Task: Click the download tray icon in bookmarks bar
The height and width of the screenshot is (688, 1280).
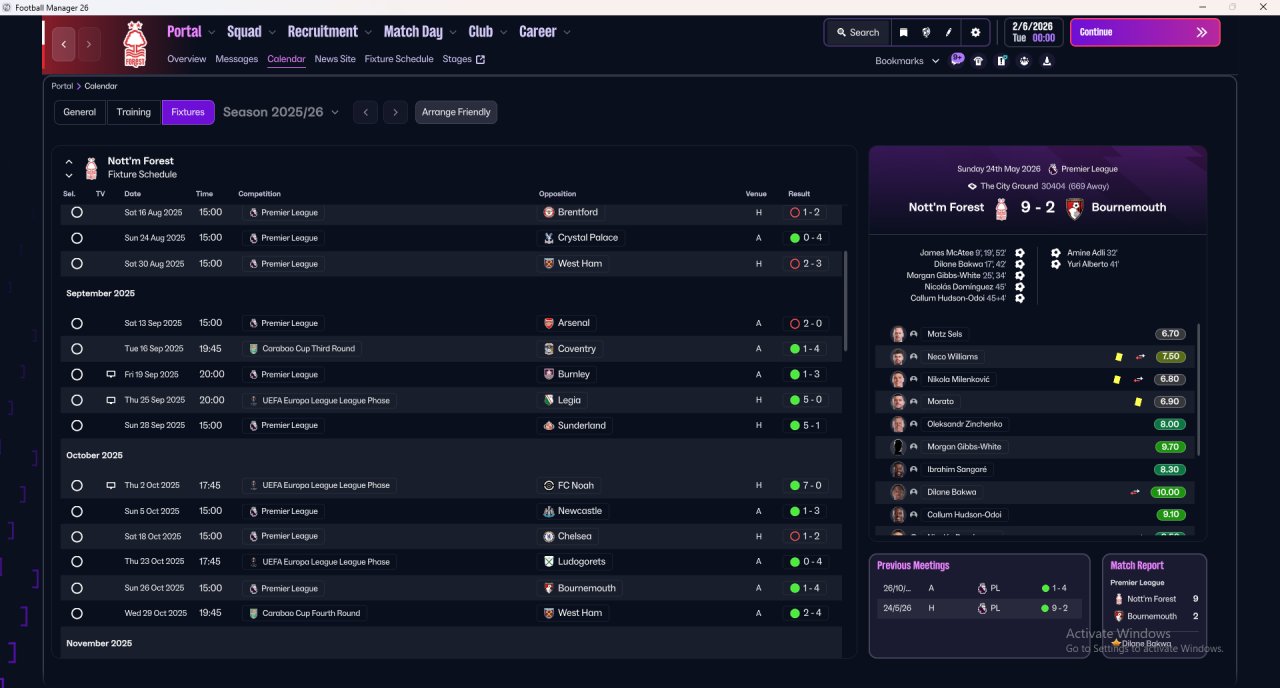Action: 1047,61
